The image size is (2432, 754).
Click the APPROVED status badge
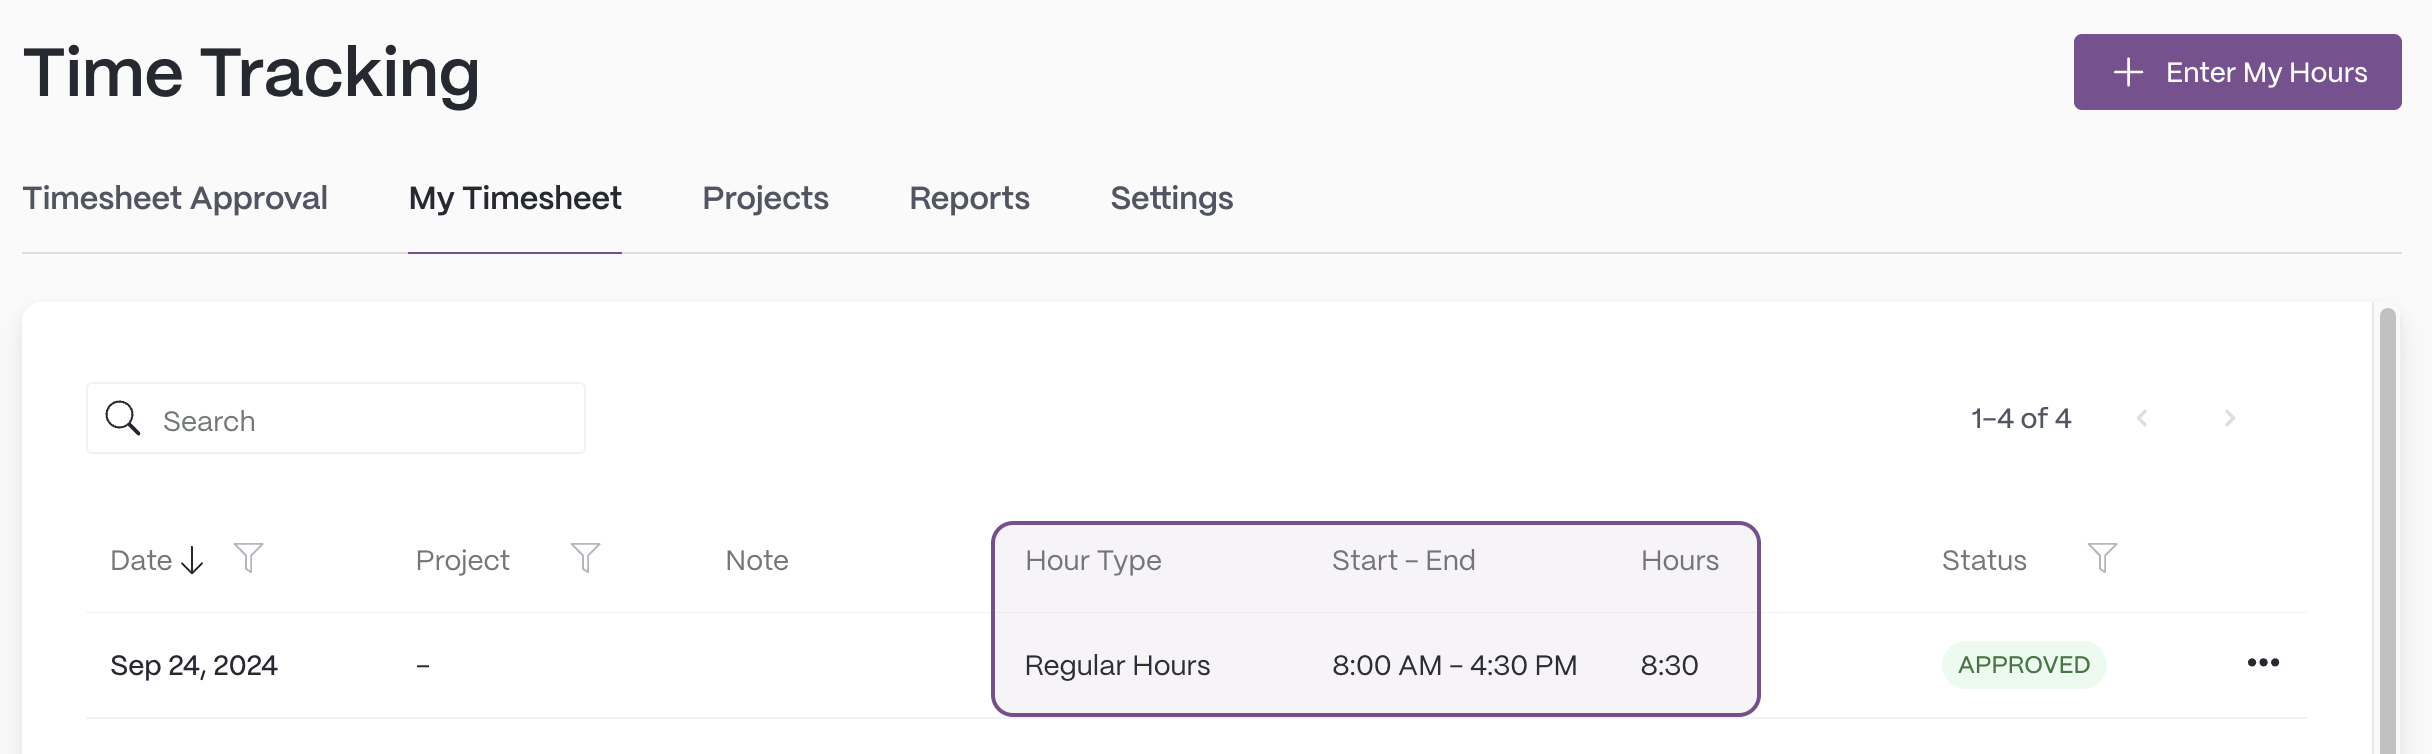point(2024,665)
